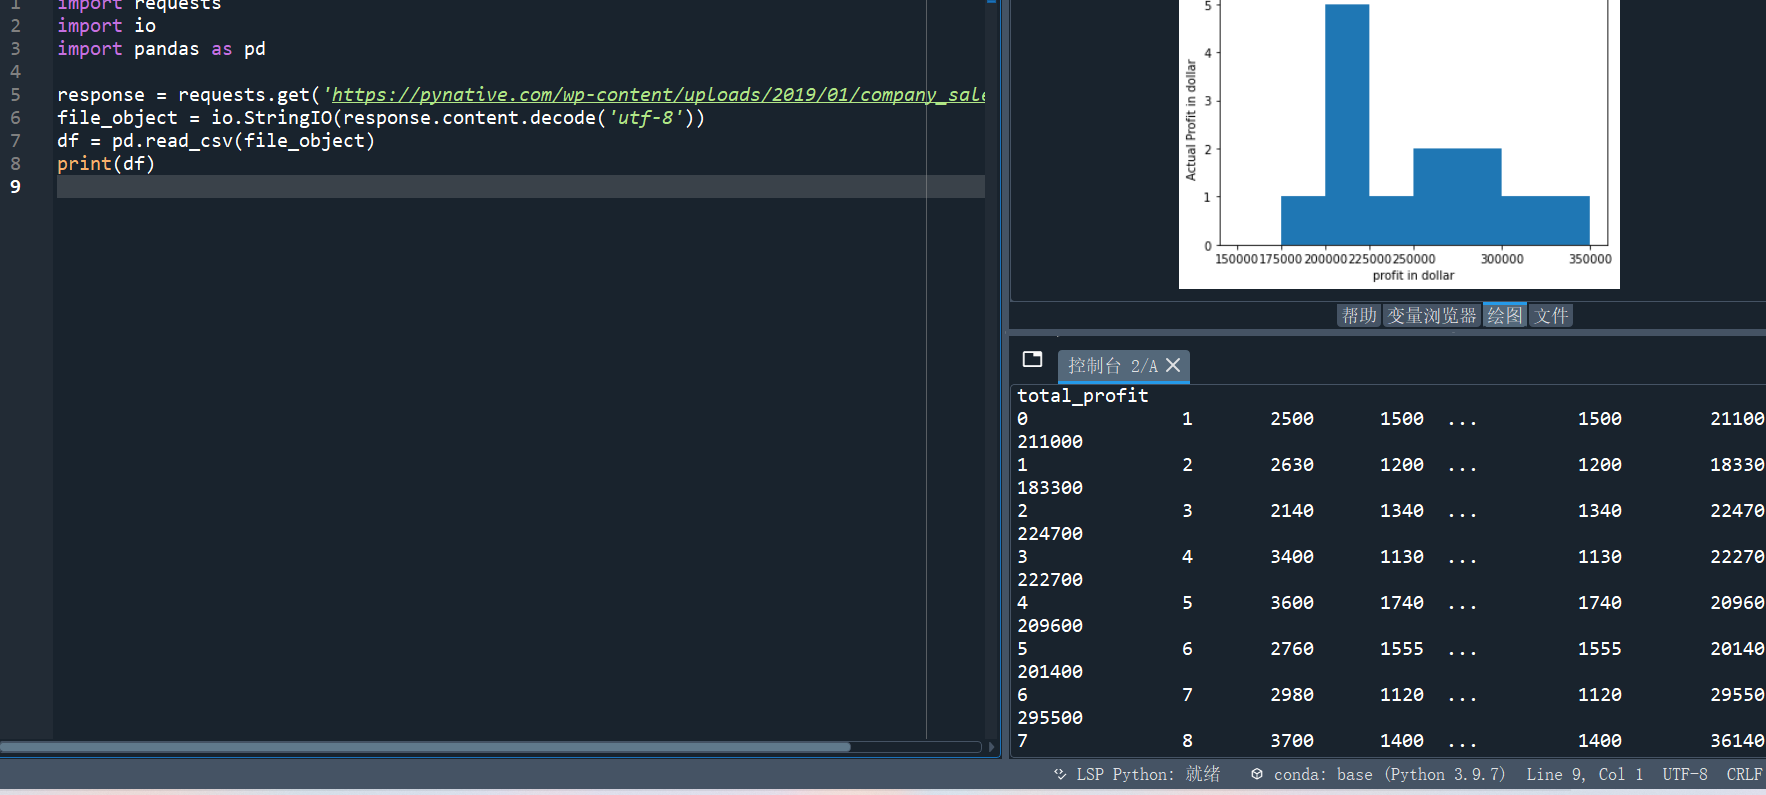Image resolution: width=1766 pixels, height=795 pixels.
Task: Click line number 5 in the gutter
Action: [15, 95]
